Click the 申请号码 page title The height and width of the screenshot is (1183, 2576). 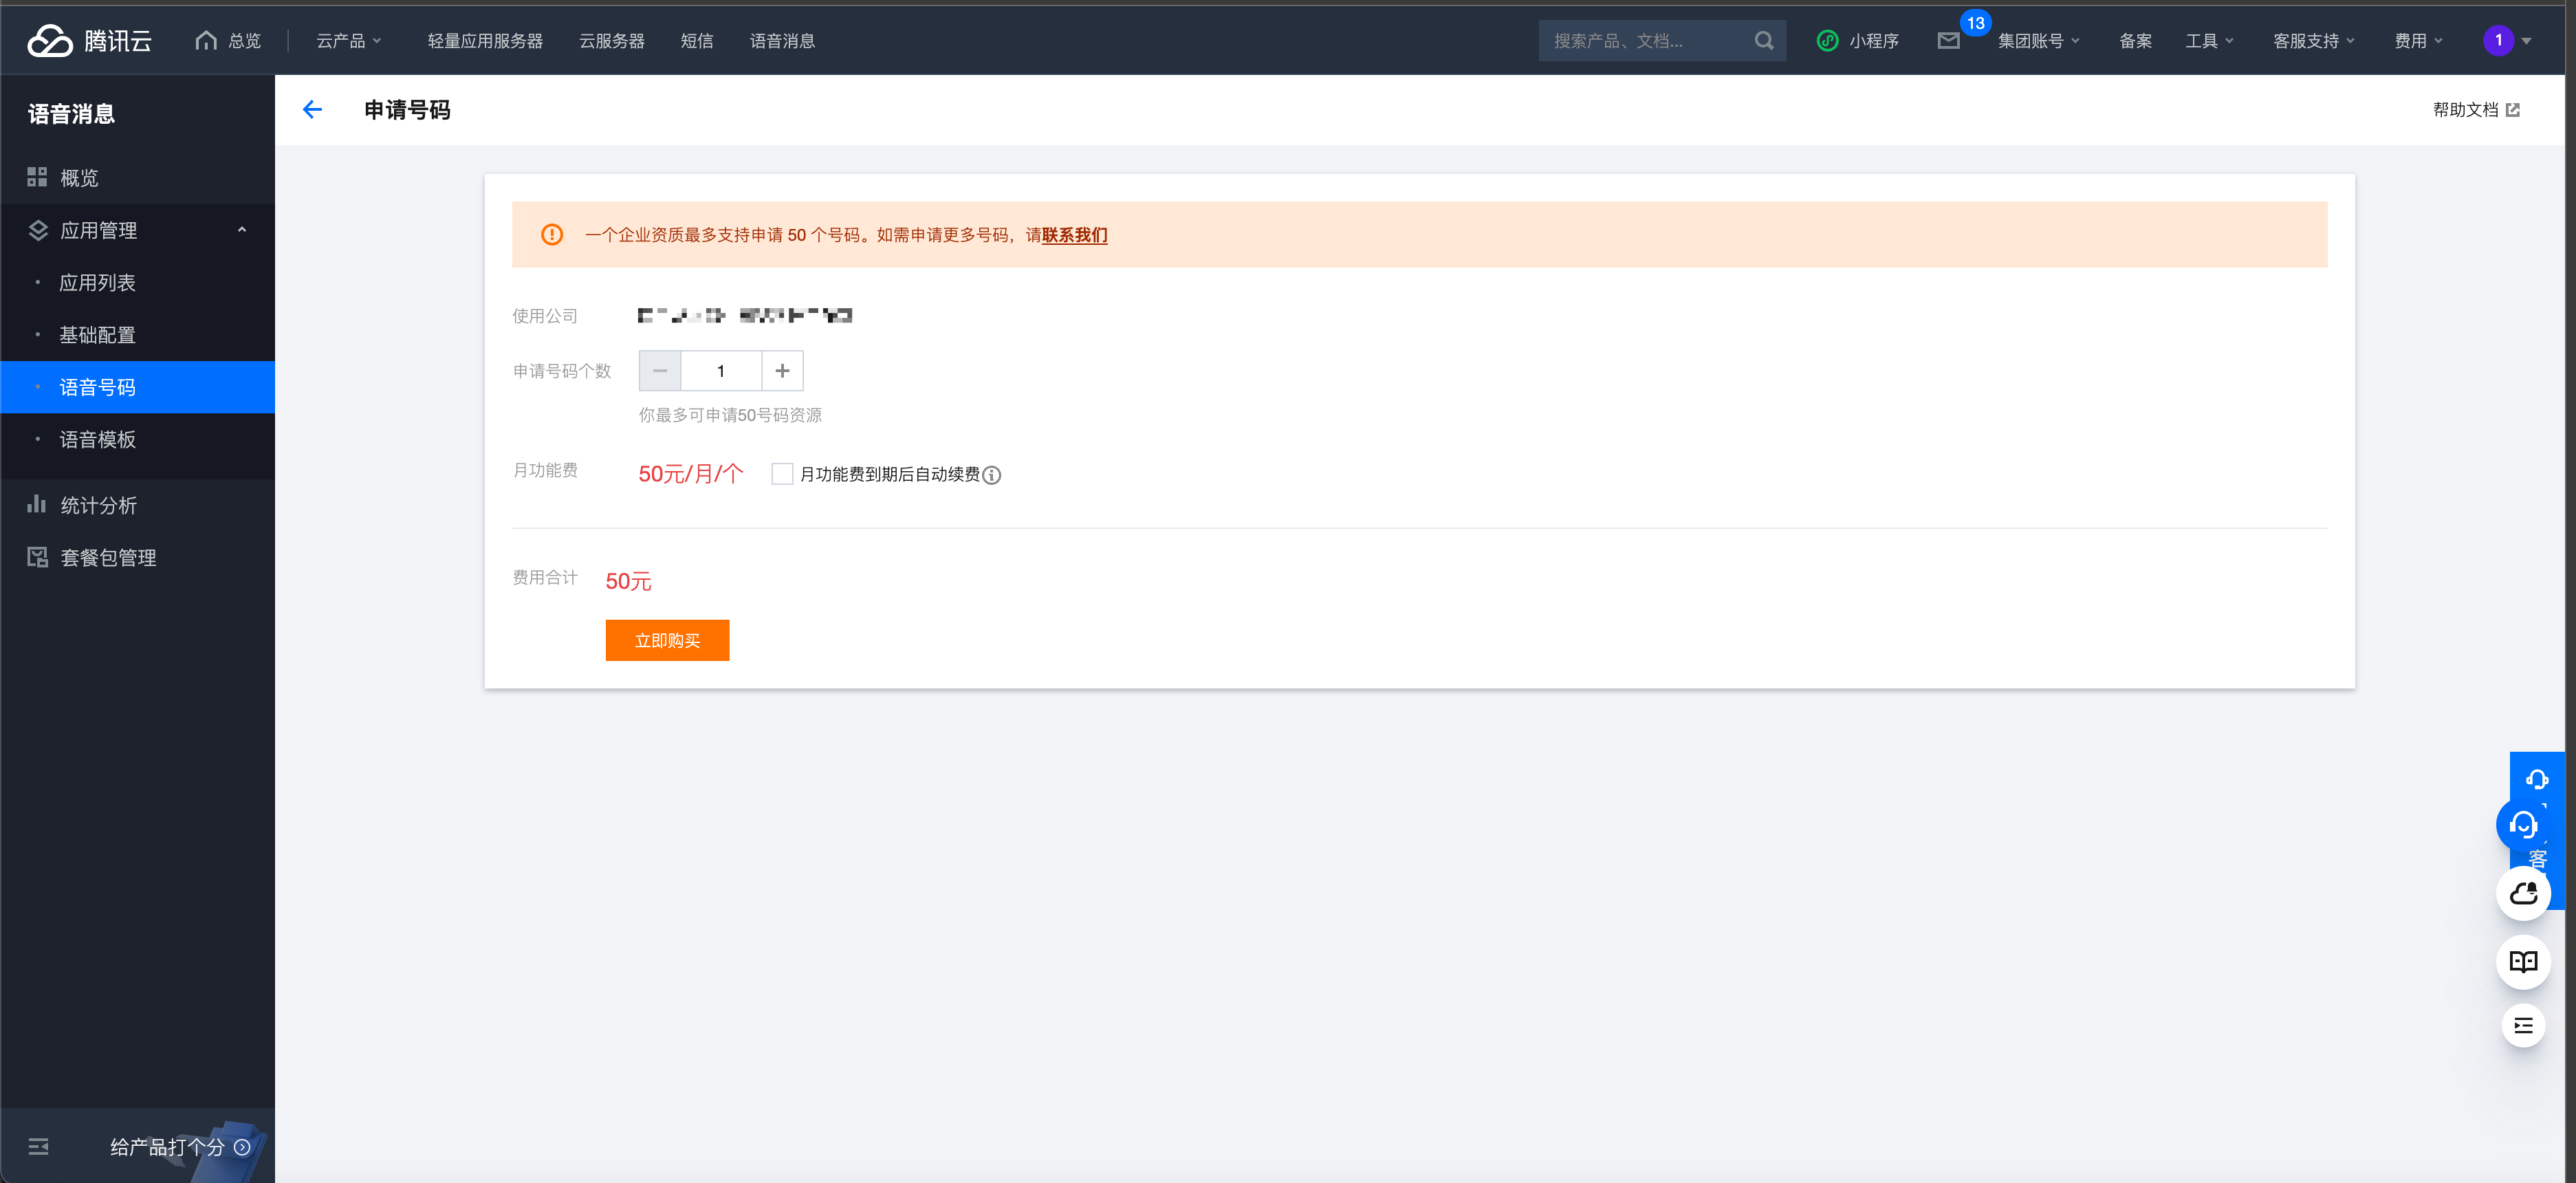(x=407, y=110)
